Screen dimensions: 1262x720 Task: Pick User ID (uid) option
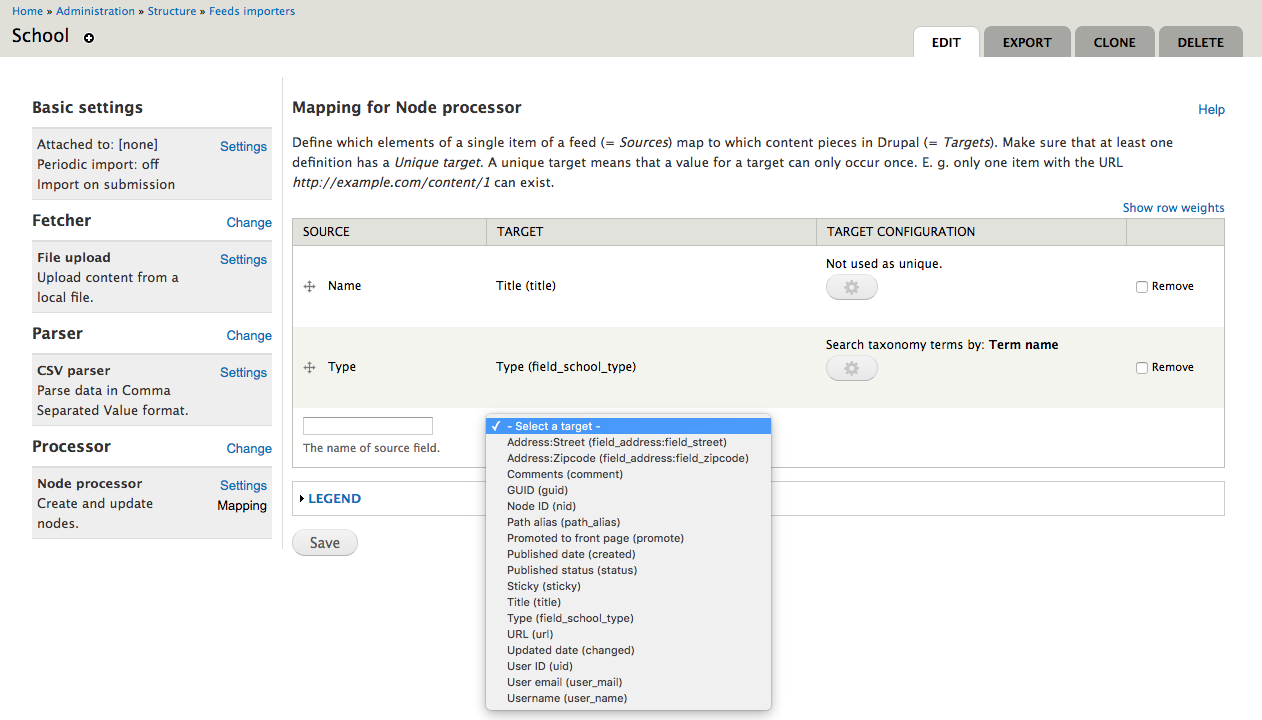coord(628,666)
